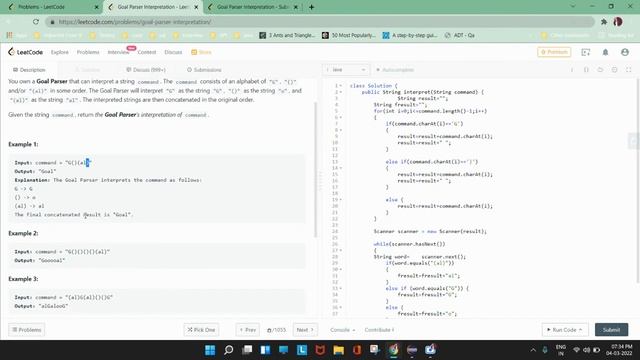640x360 pixels.
Task: Collapse code fold arrow at line 6
Action: tap(341, 118)
